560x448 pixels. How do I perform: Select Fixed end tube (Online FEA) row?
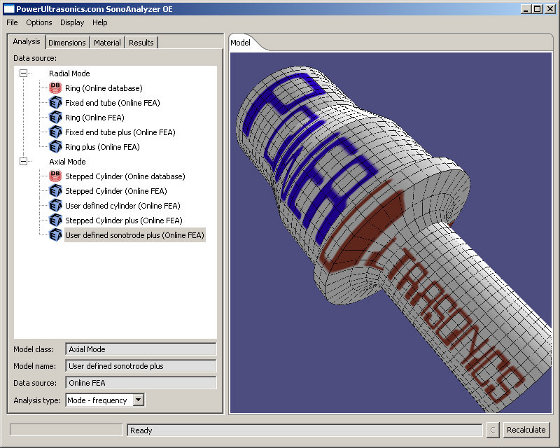click(112, 103)
